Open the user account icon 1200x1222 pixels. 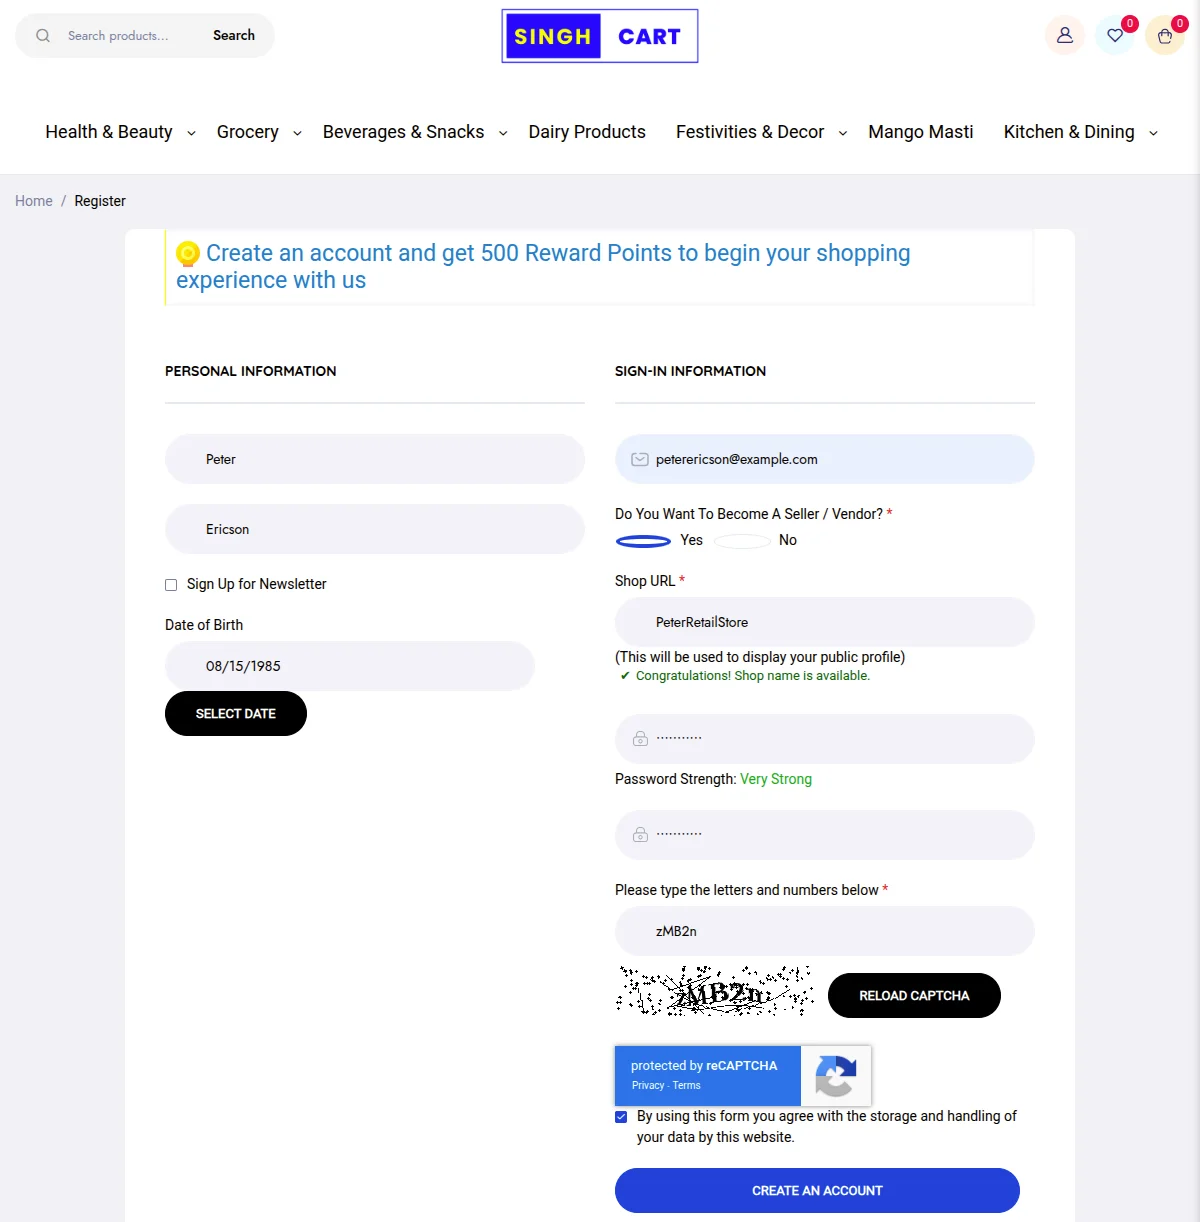point(1064,35)
